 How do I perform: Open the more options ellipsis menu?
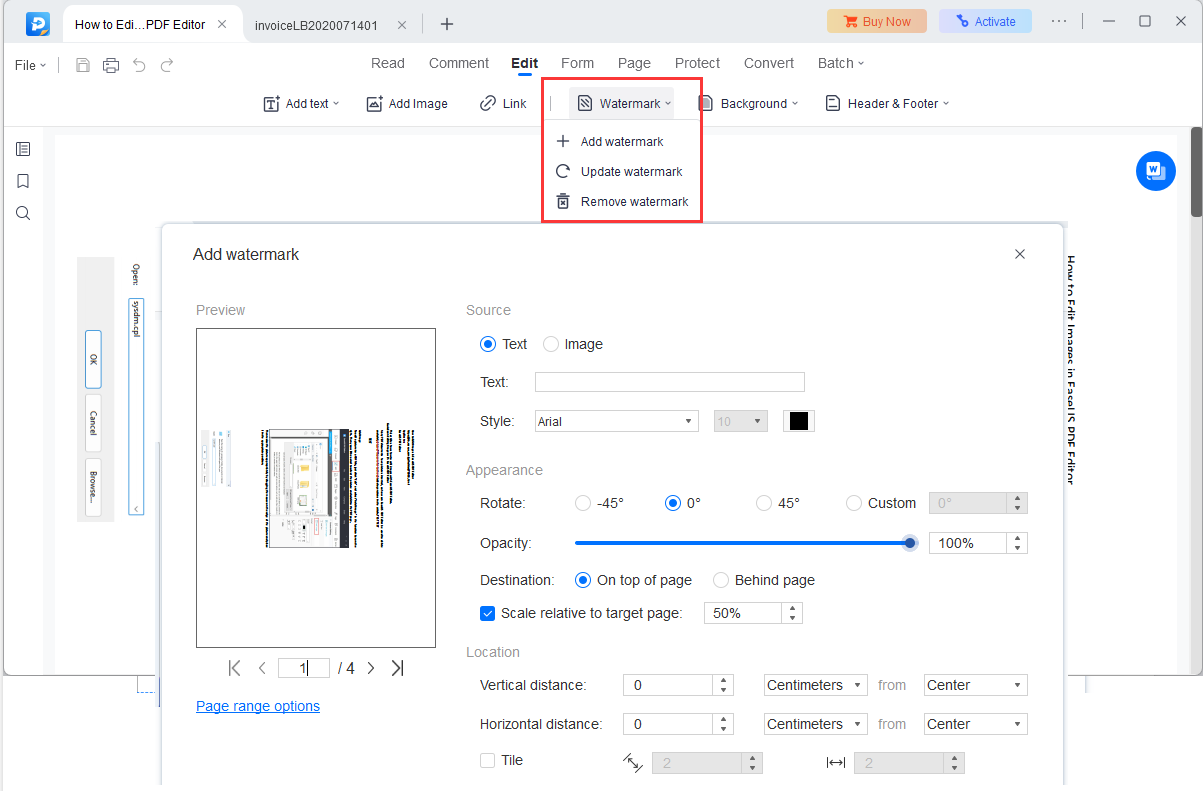coord(1061,21)
